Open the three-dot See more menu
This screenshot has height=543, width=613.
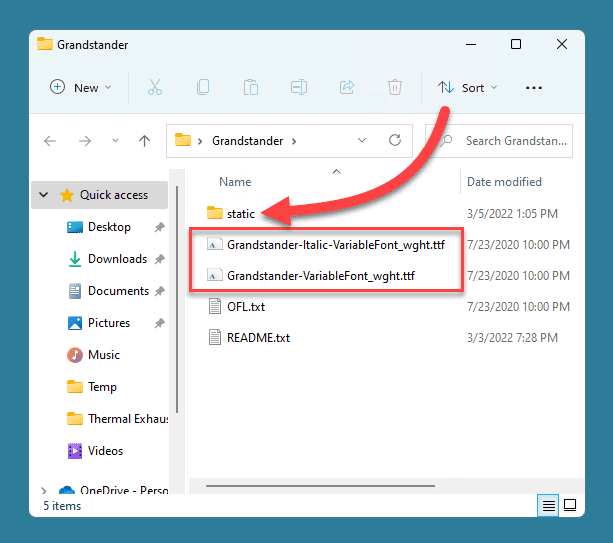[534, 88]
